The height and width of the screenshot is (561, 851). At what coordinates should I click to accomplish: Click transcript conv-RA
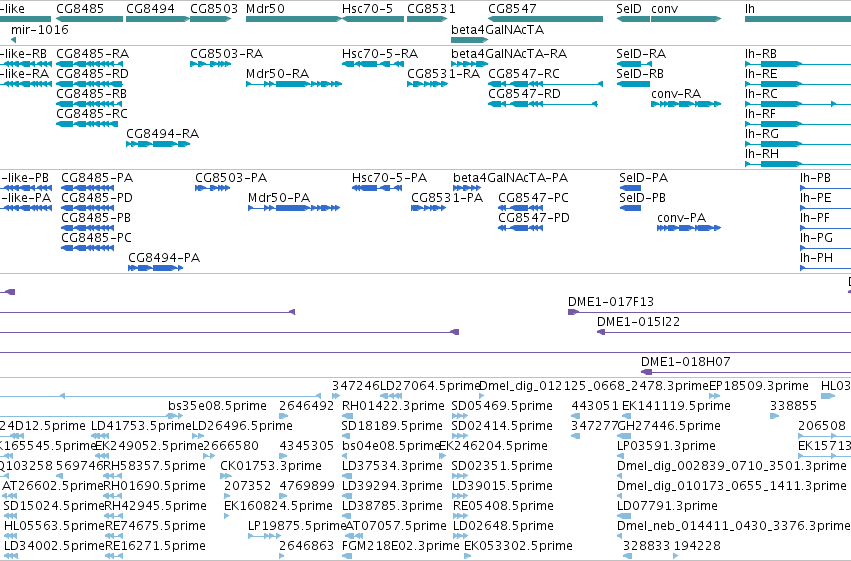click(x=686, y=104)
